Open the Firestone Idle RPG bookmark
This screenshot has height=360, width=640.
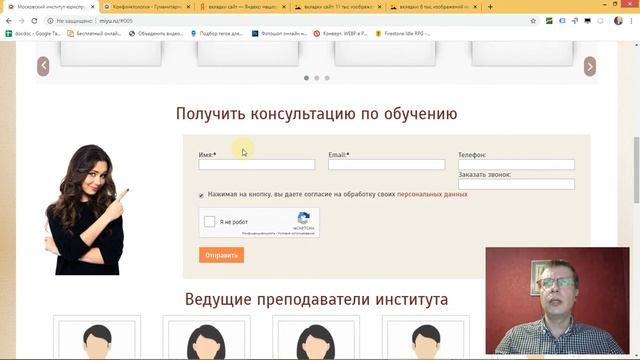click(402, 33)
